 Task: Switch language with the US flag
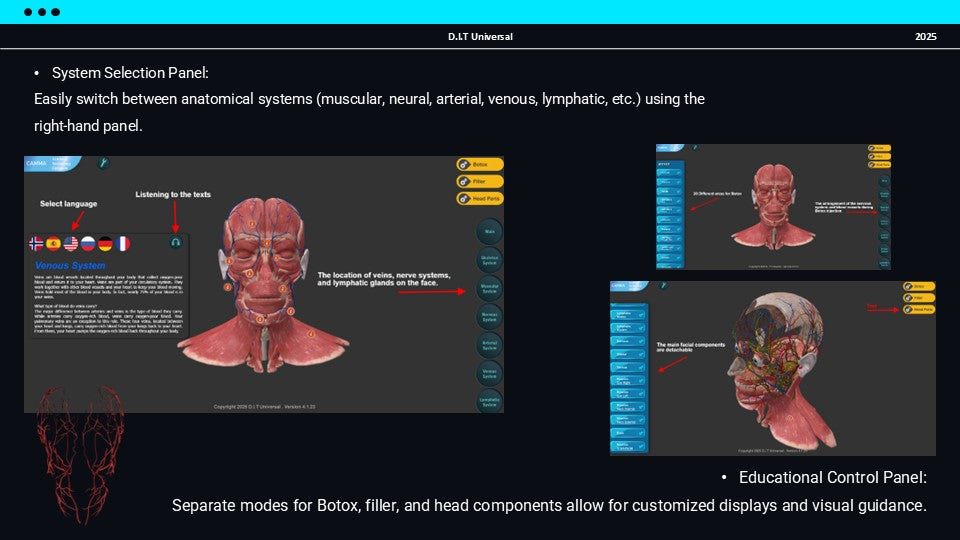(71, 243)
